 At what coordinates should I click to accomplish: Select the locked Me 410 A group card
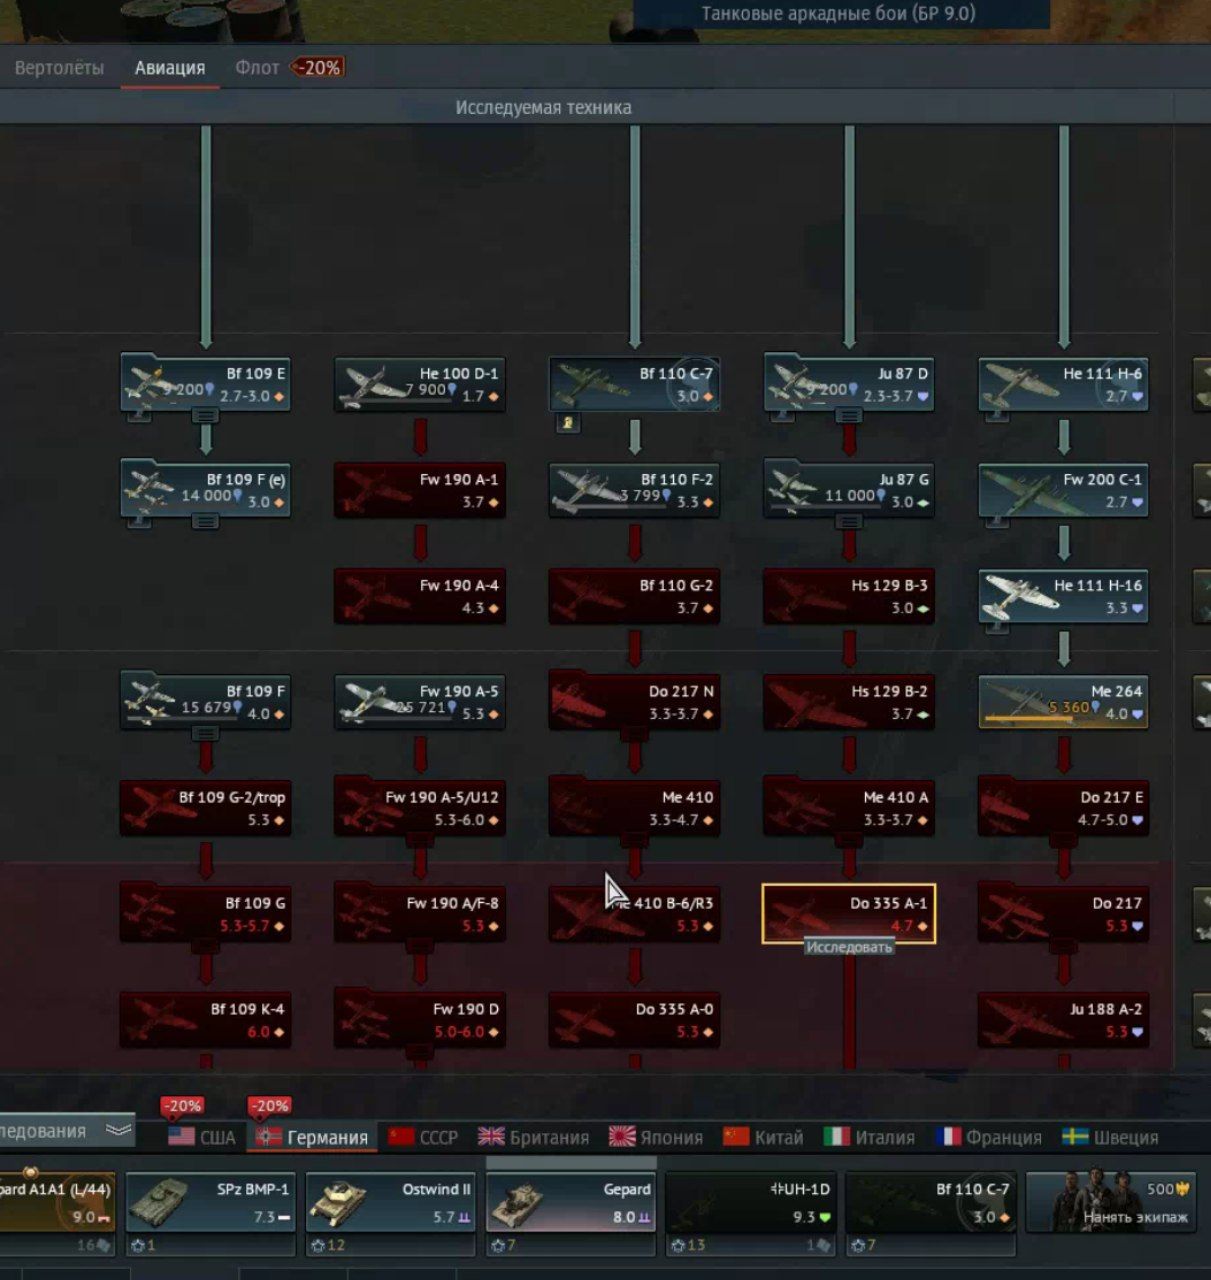click(849, 809)
